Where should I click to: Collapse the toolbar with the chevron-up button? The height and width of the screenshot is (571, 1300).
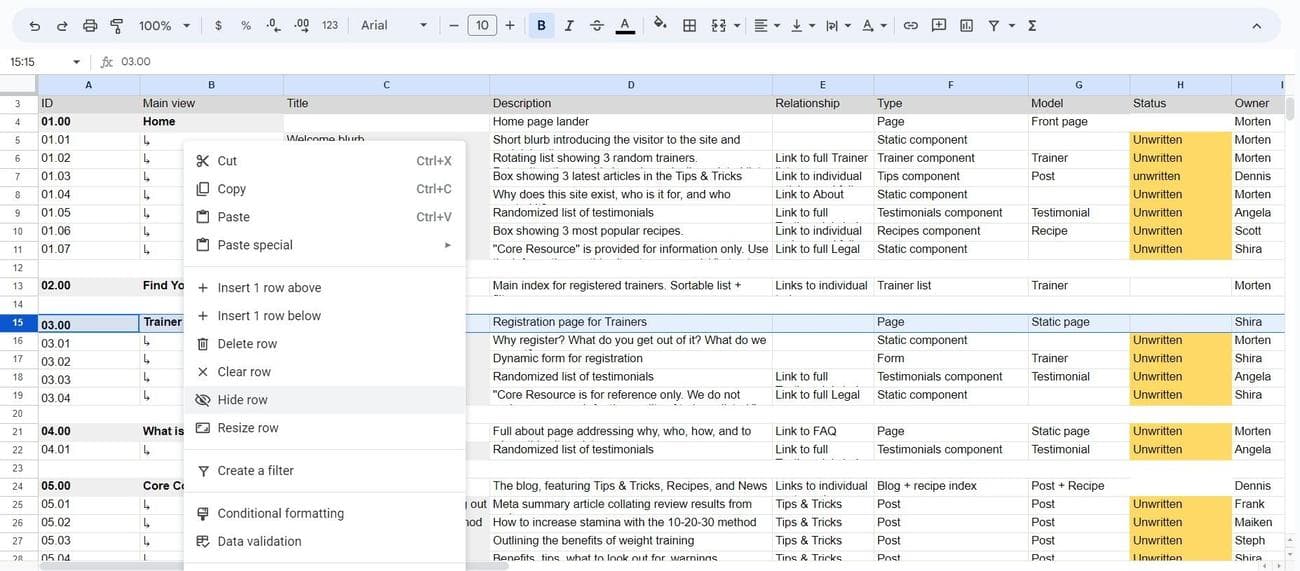(1257, 25)
